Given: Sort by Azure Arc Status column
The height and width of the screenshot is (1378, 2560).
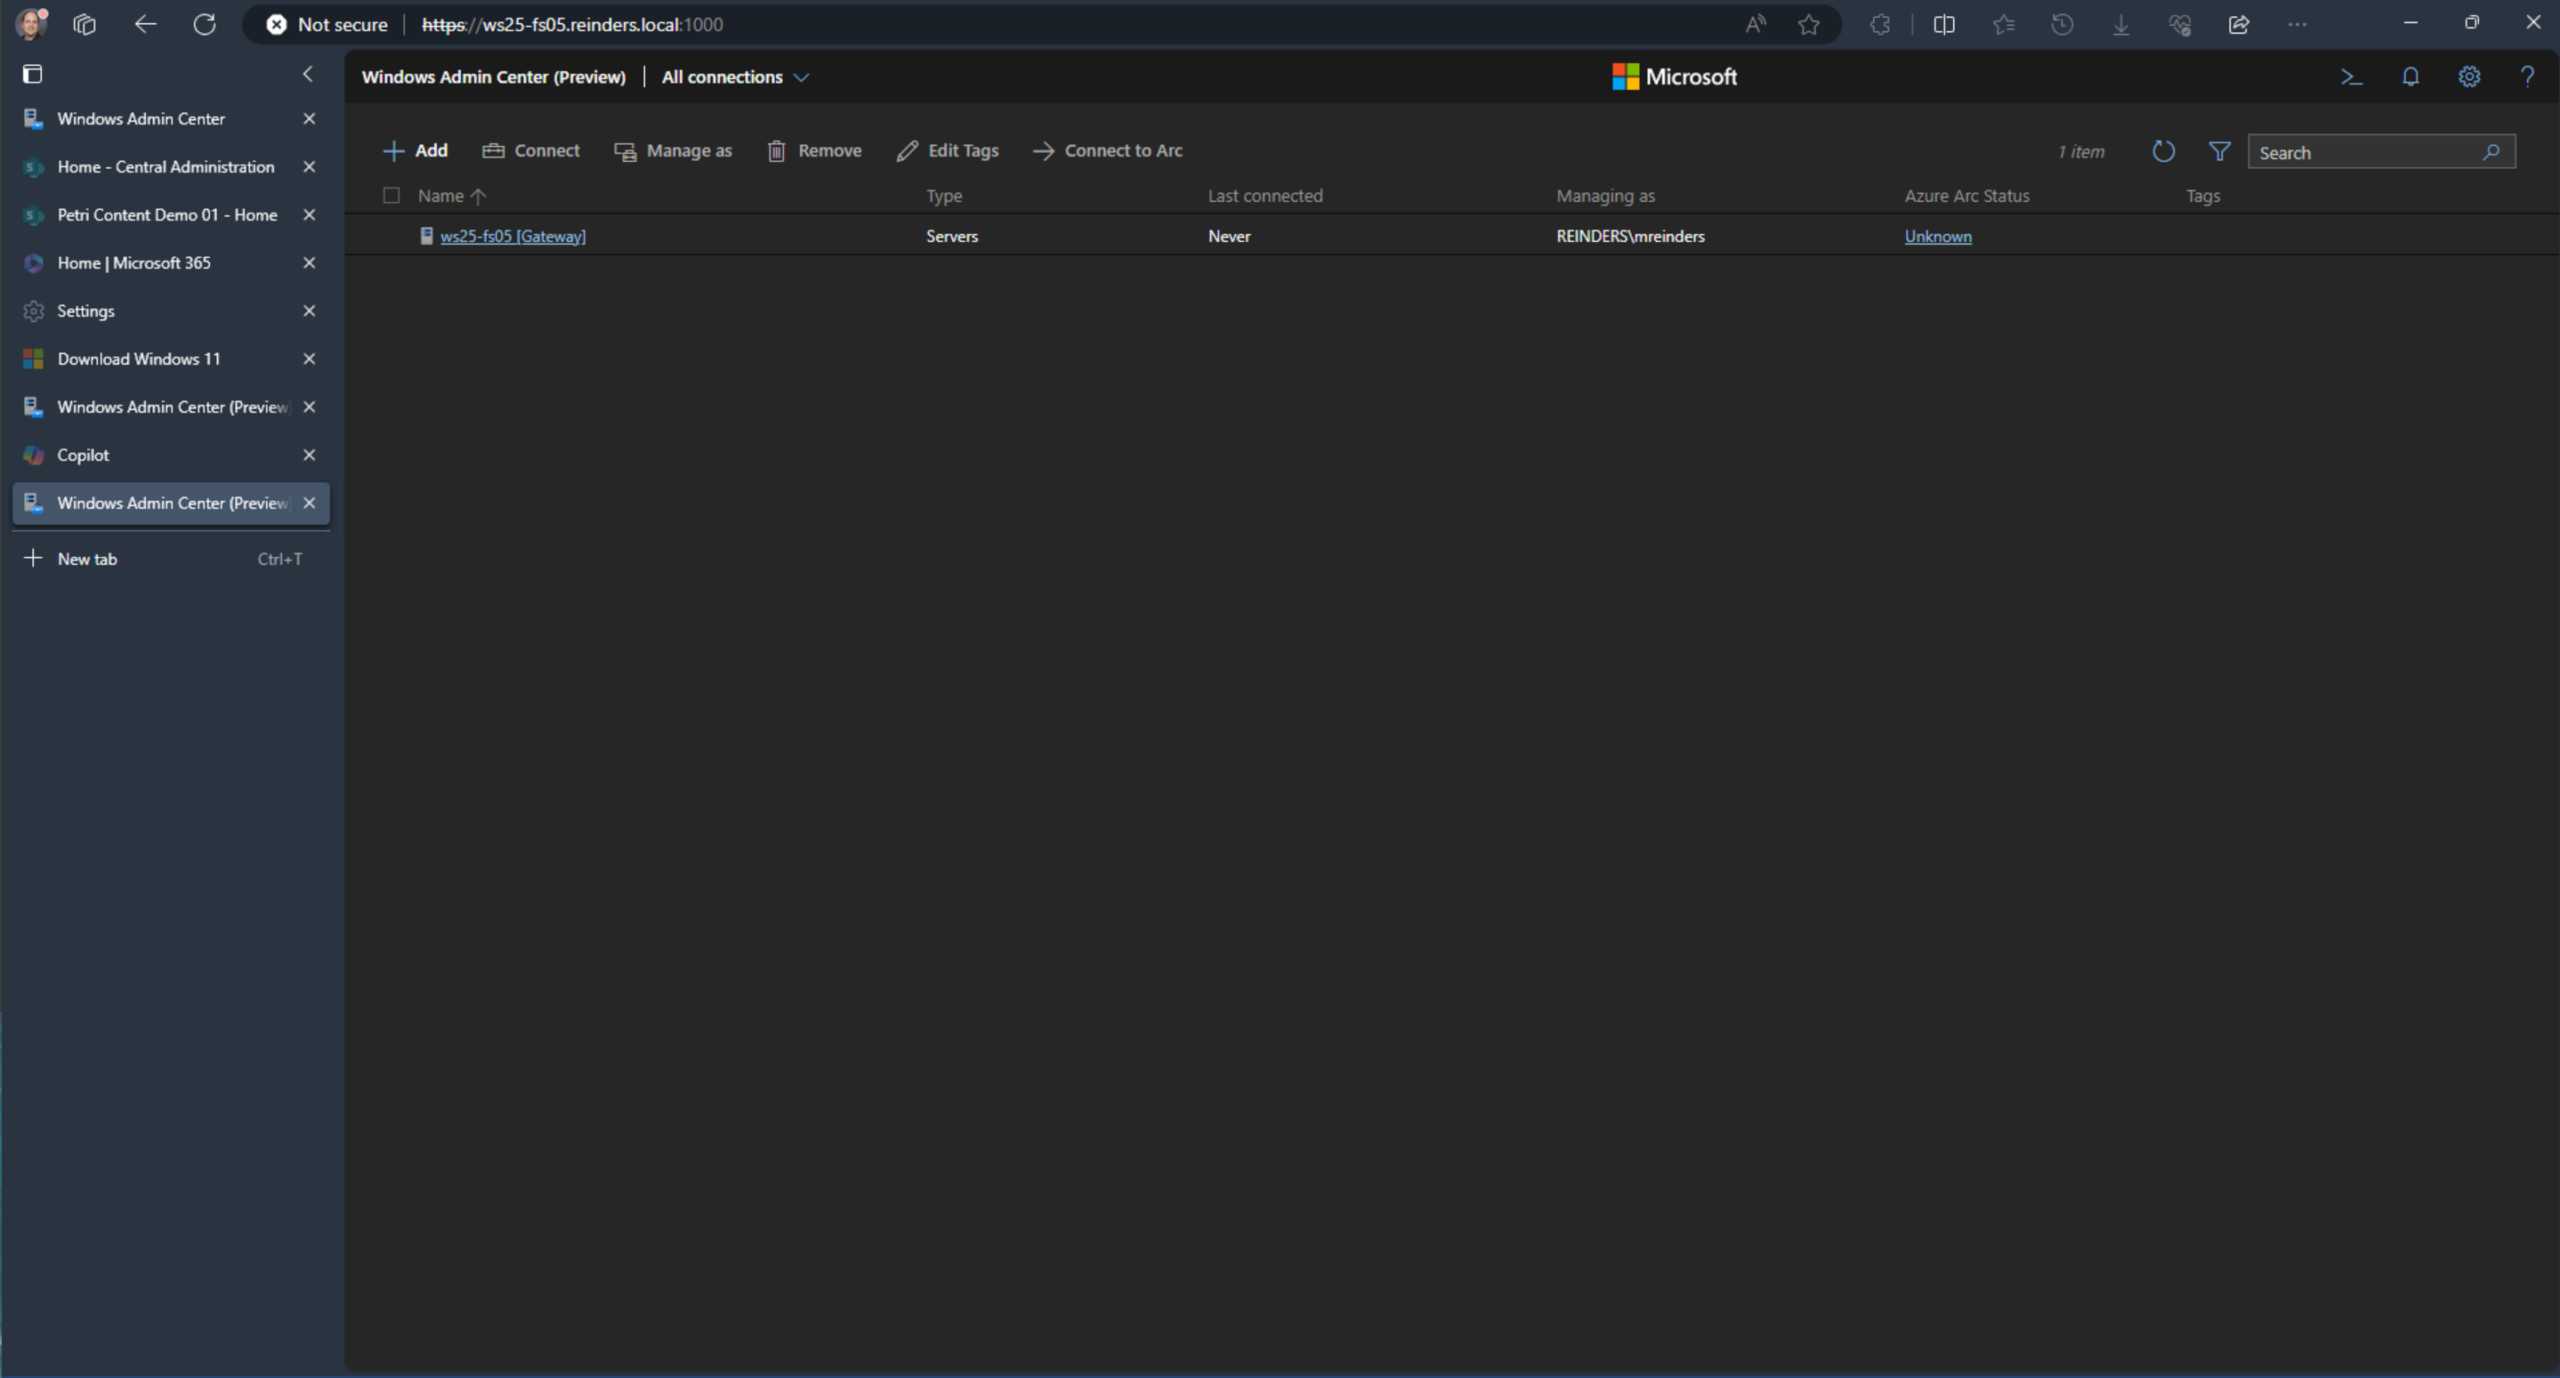Looking at the screenshot, I should (1967, 196).
